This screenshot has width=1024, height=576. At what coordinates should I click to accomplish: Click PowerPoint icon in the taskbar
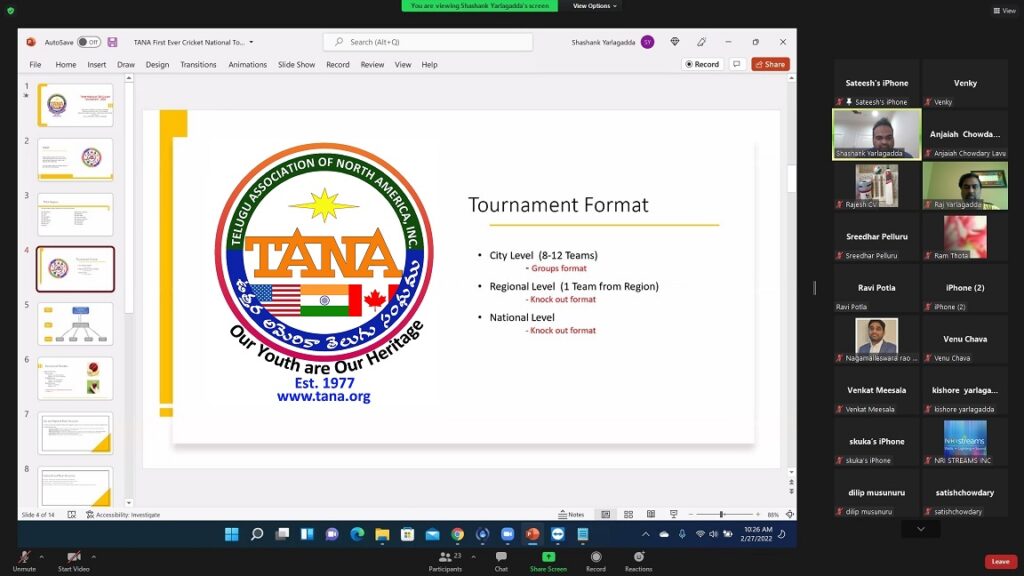coord(532,534)
